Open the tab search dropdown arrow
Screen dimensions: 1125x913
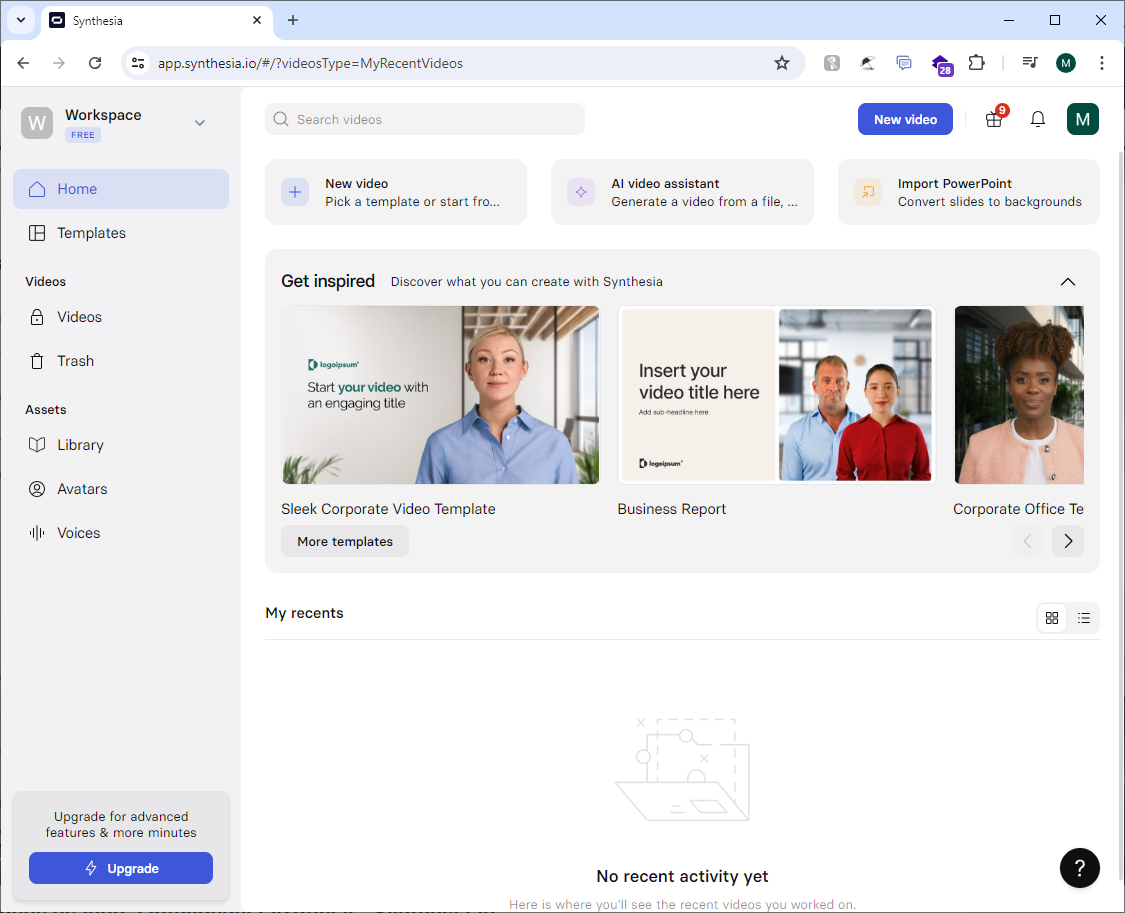21,20
